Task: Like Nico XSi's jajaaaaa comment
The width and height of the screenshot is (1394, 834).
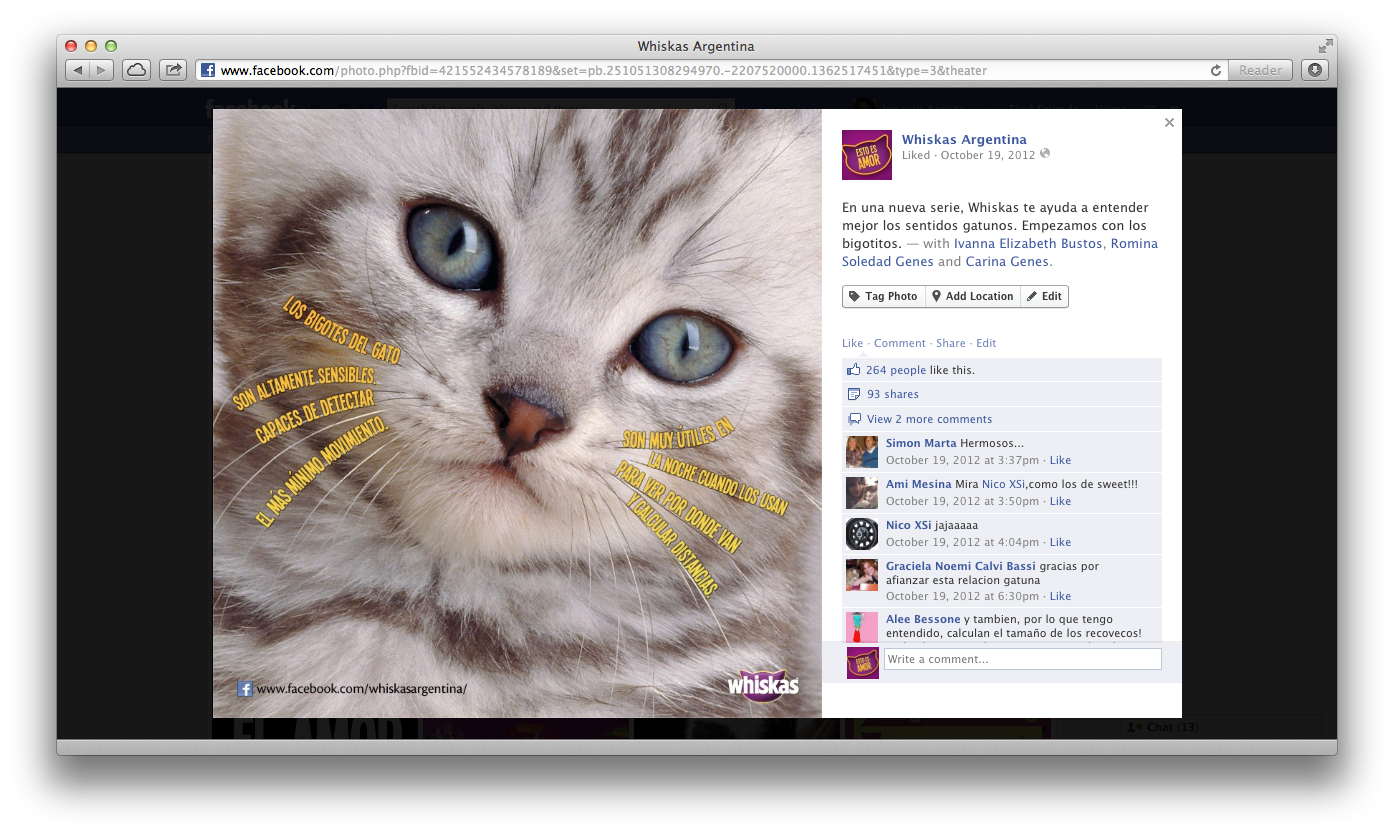Action: click(x=1060, y=543)
